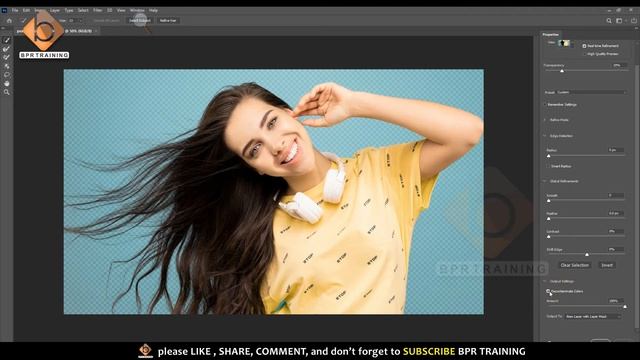Toggle Remember Settings checkbox
640x360 pixels.
click(x=545, y=104)
